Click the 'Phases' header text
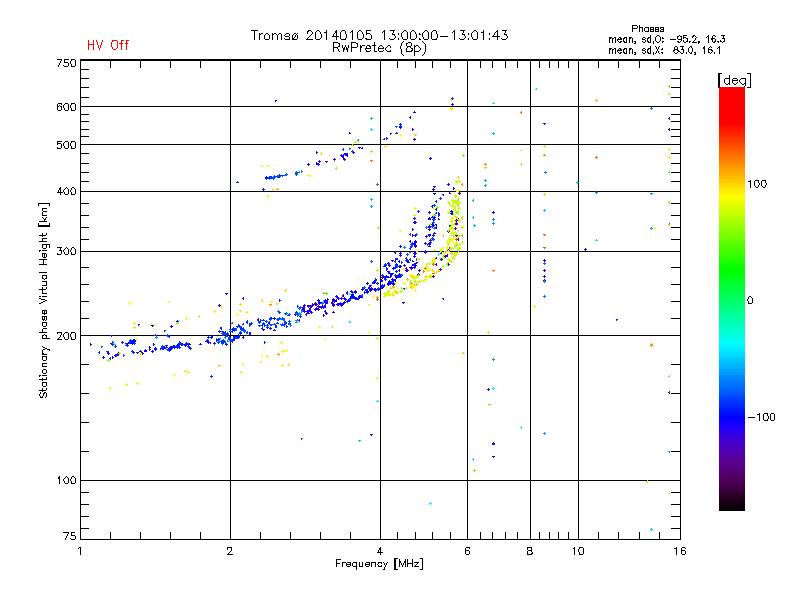The image size is (800, 600). (x=647, y=29)
